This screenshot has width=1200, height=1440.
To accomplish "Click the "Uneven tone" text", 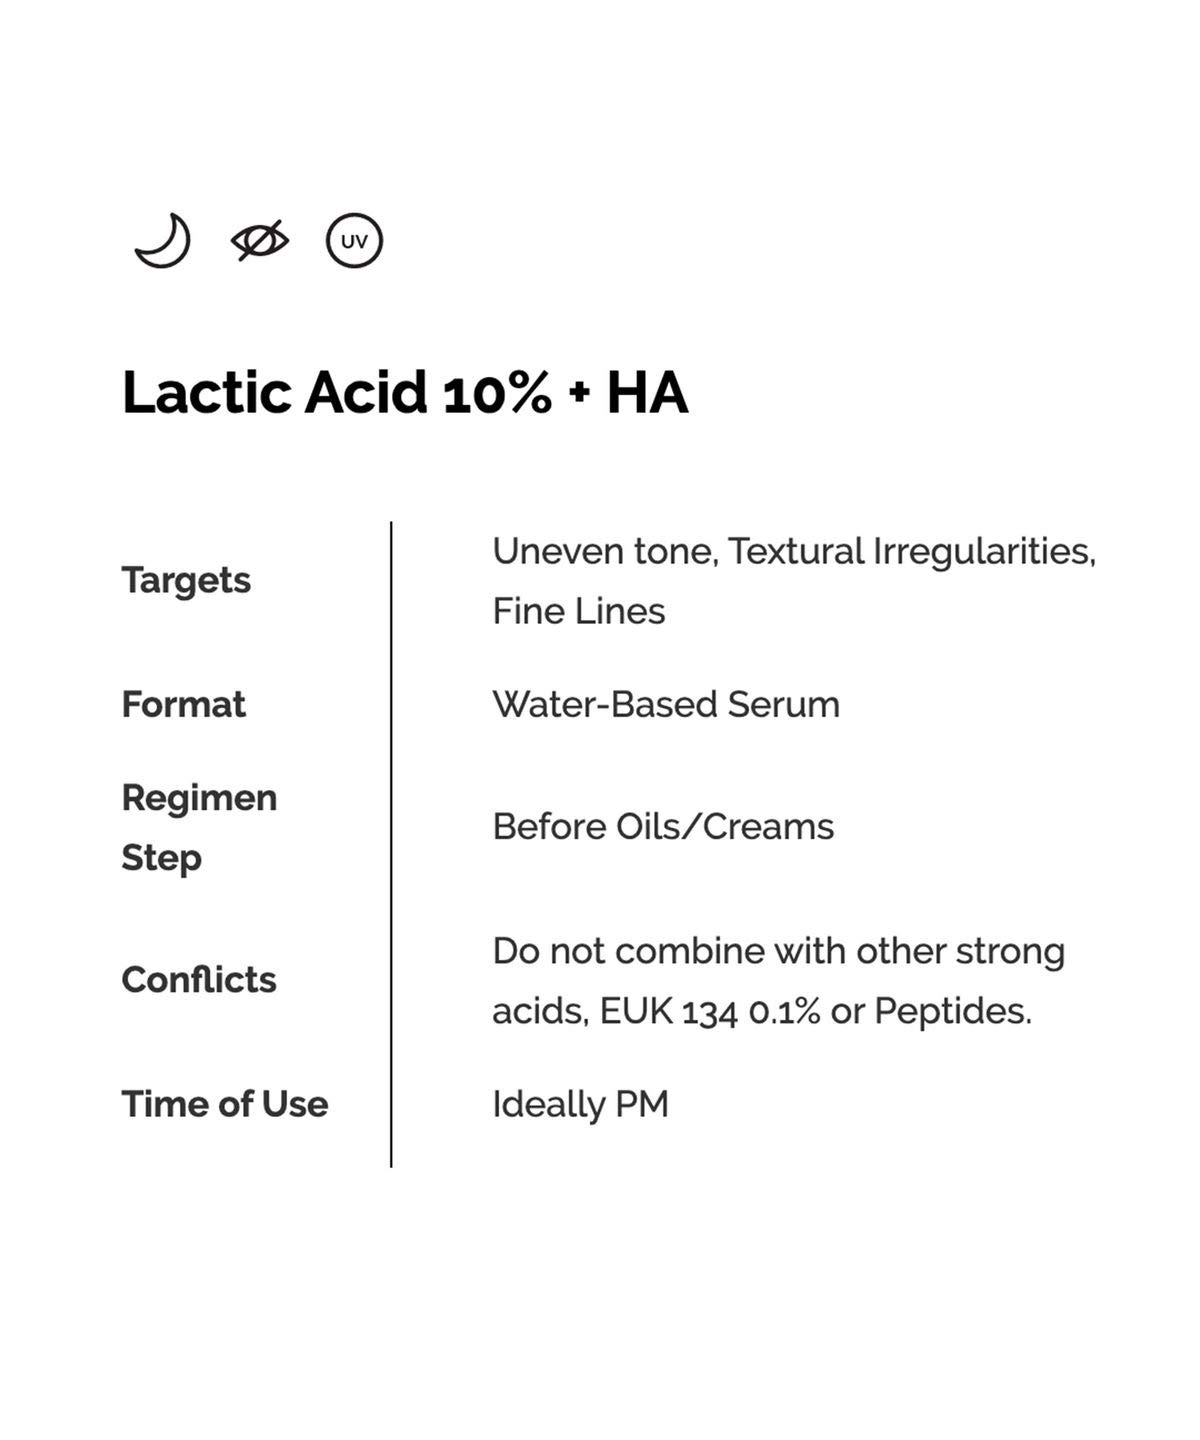I will point(605,551).
